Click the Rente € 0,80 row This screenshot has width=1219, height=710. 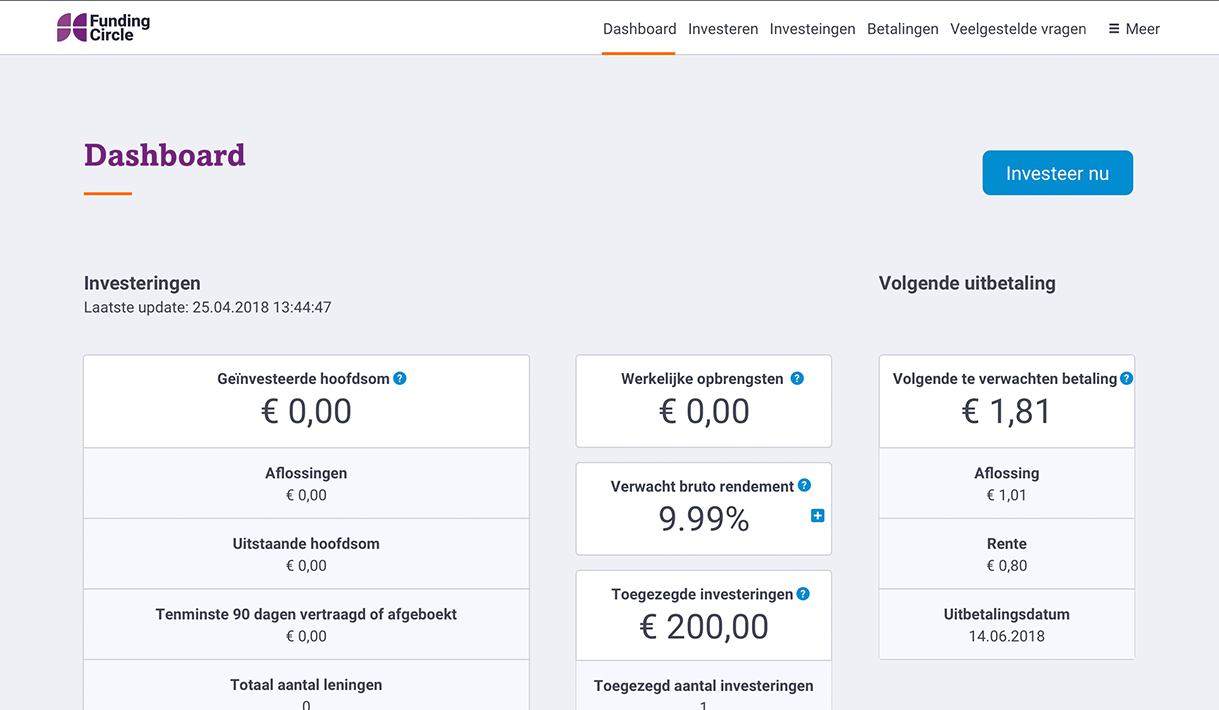(1006, 554)
